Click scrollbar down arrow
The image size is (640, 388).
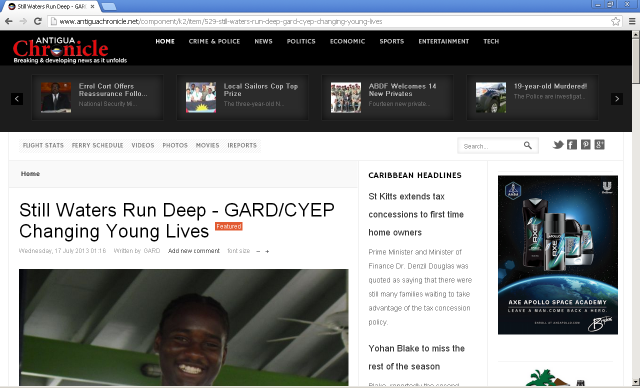point(636,382)
